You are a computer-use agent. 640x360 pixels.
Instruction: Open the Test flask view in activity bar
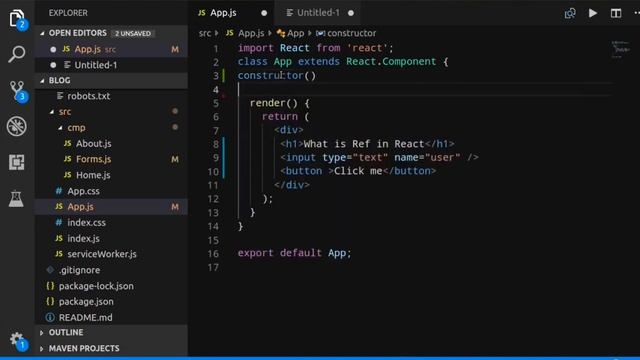[16, 199]
